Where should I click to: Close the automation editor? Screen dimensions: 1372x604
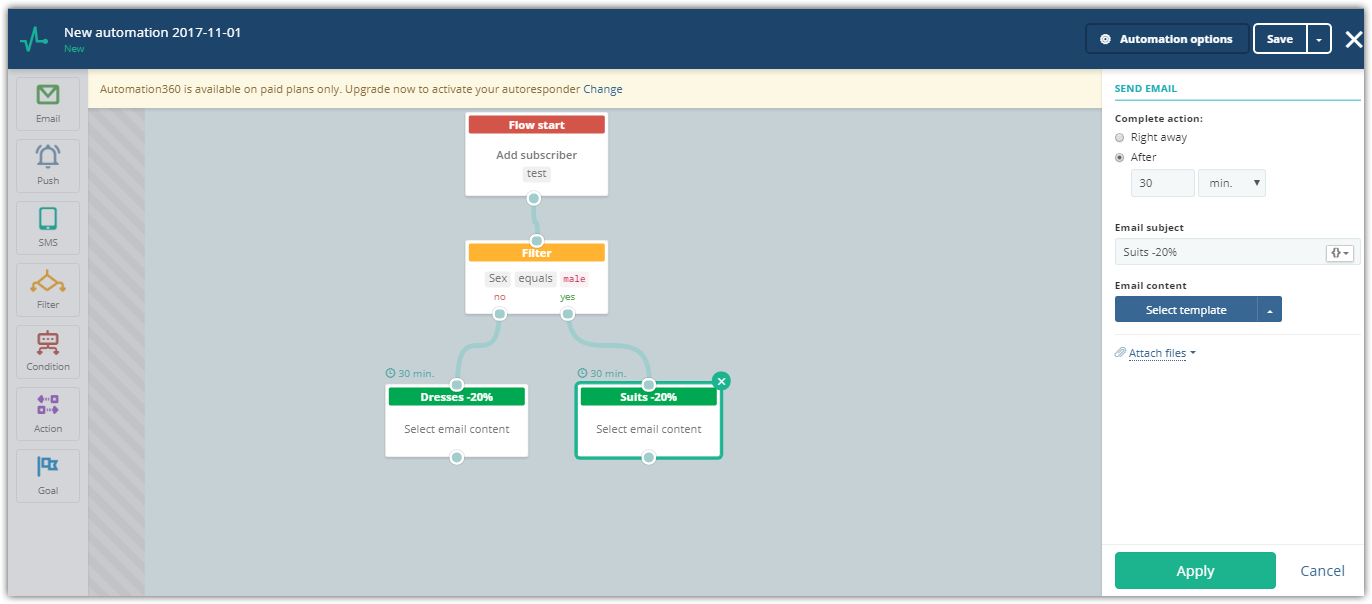(1353, 39)
